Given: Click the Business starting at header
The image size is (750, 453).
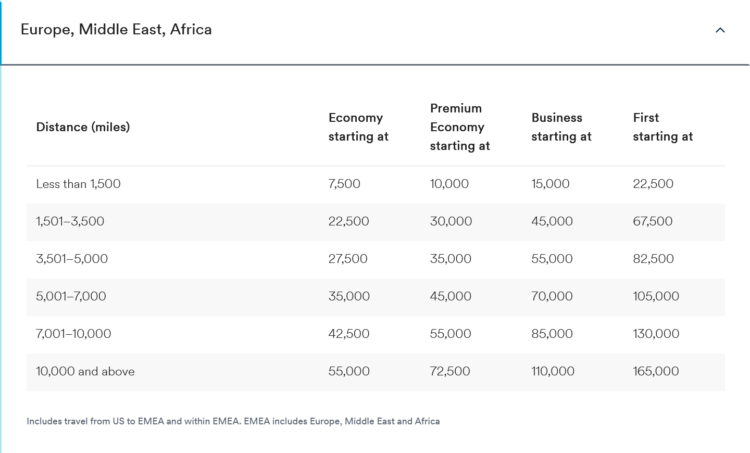Looking at the screenshot, I should [x=561, y=127].
